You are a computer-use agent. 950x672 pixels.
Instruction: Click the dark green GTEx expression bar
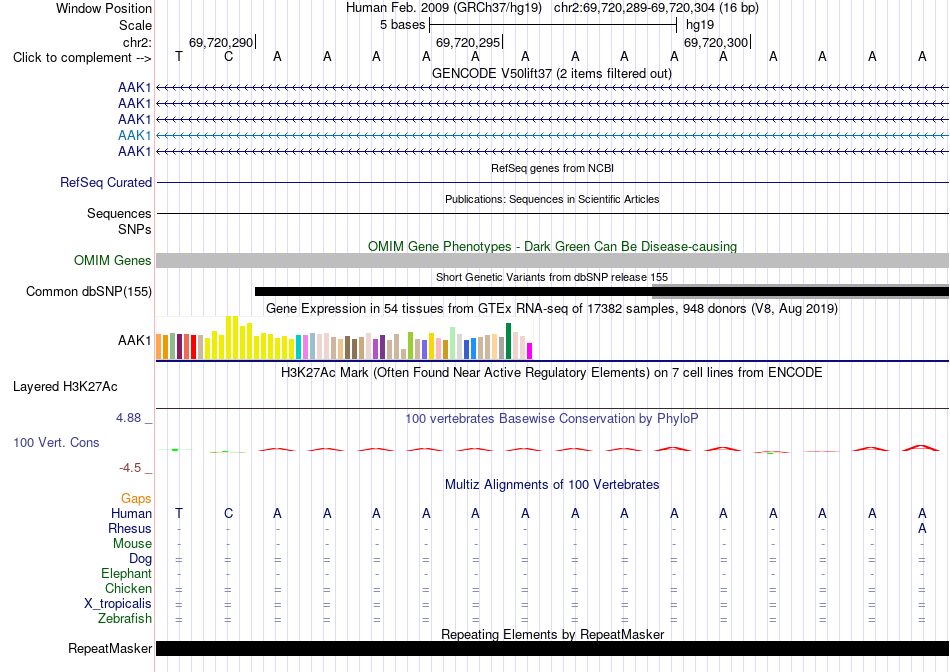coord(508,341)
